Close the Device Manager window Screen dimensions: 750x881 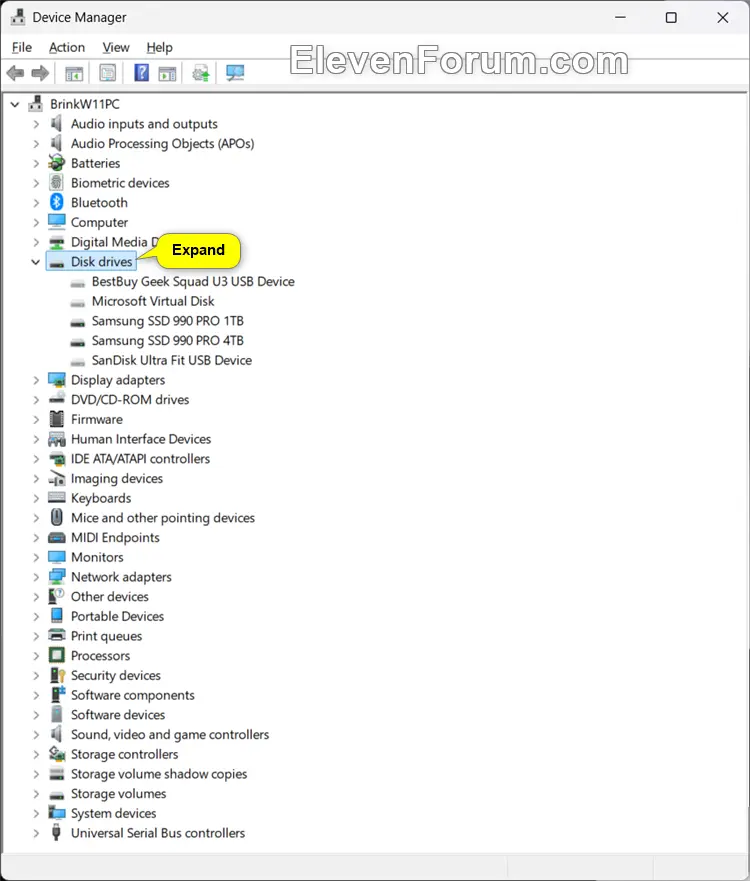[722, 17]
